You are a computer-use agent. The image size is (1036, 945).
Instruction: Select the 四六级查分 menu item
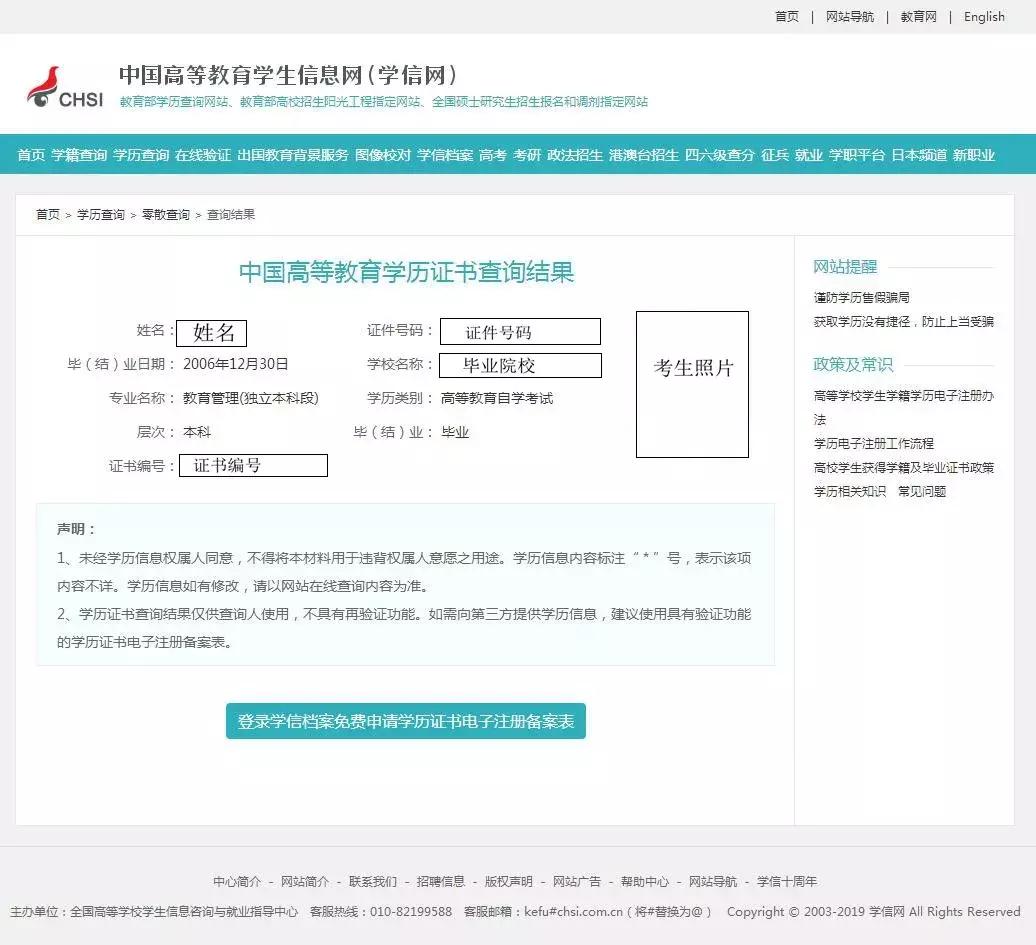click(x=719, y=156)
